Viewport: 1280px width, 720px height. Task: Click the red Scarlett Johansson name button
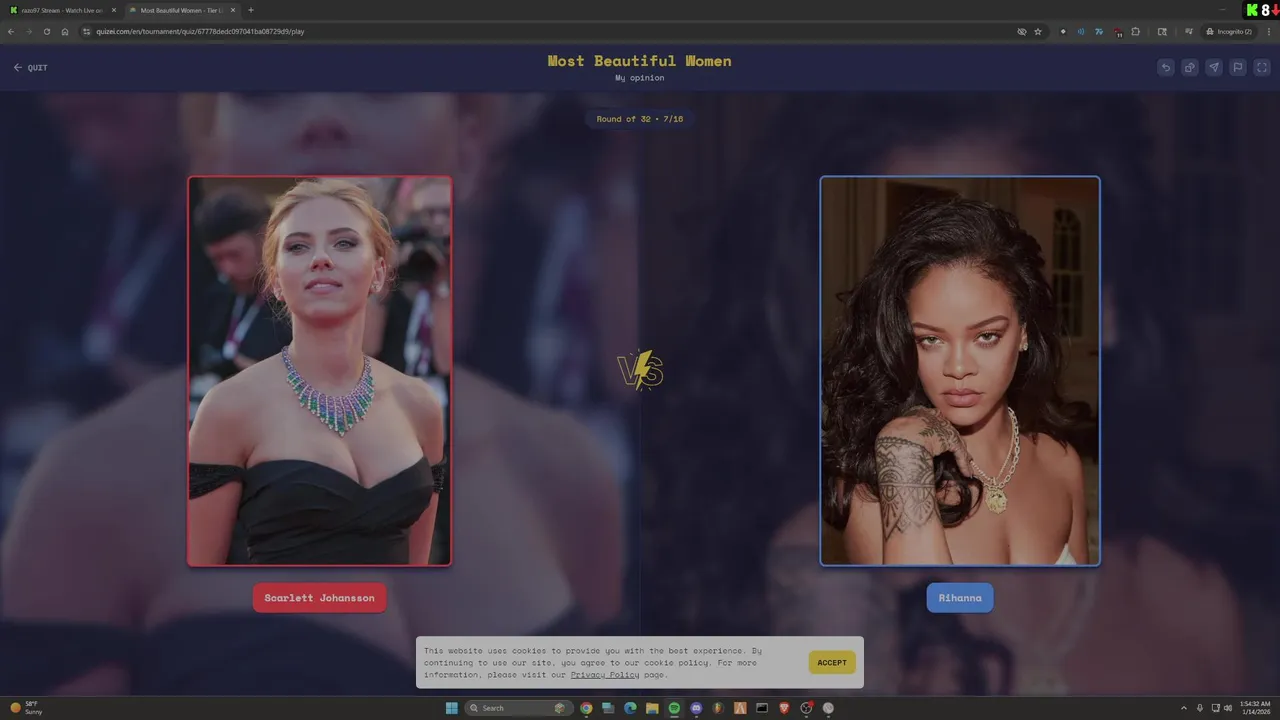click(319, 598)
